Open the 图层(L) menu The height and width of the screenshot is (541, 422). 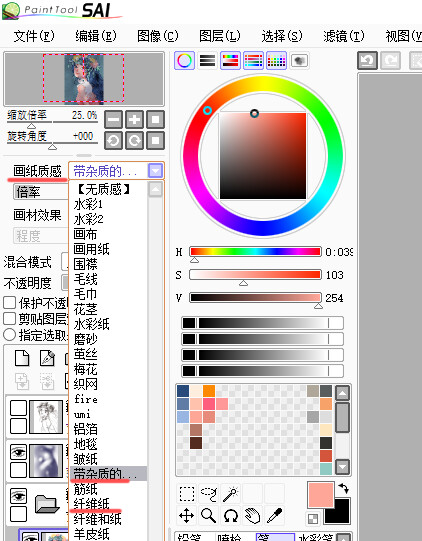[x=220, y=36]
